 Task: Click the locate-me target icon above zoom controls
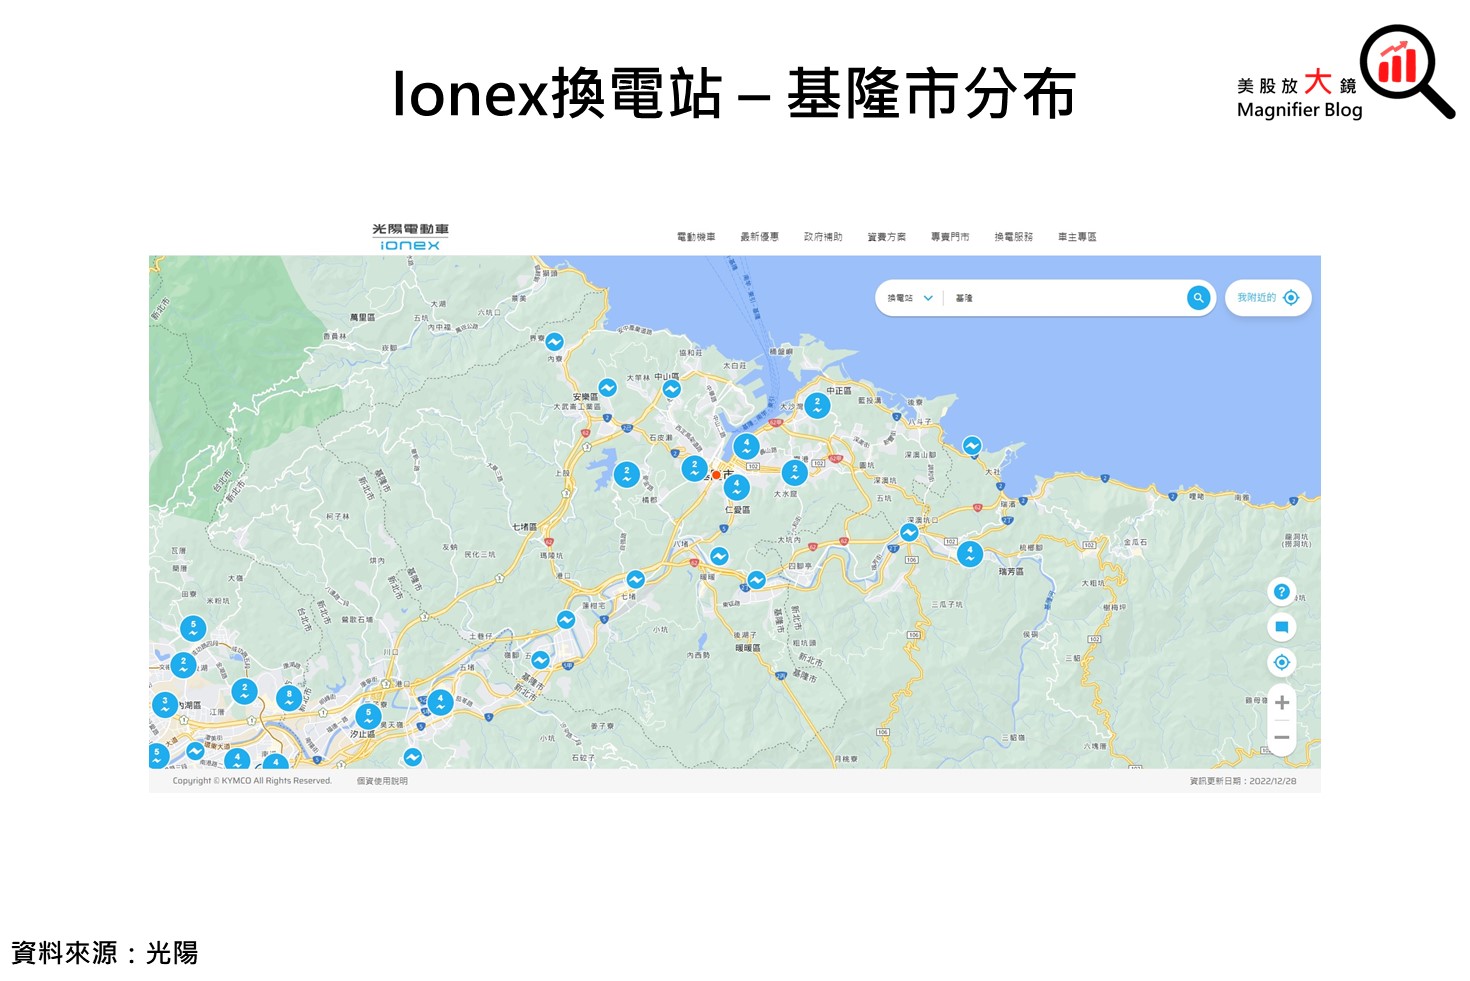pos(1281,662)
